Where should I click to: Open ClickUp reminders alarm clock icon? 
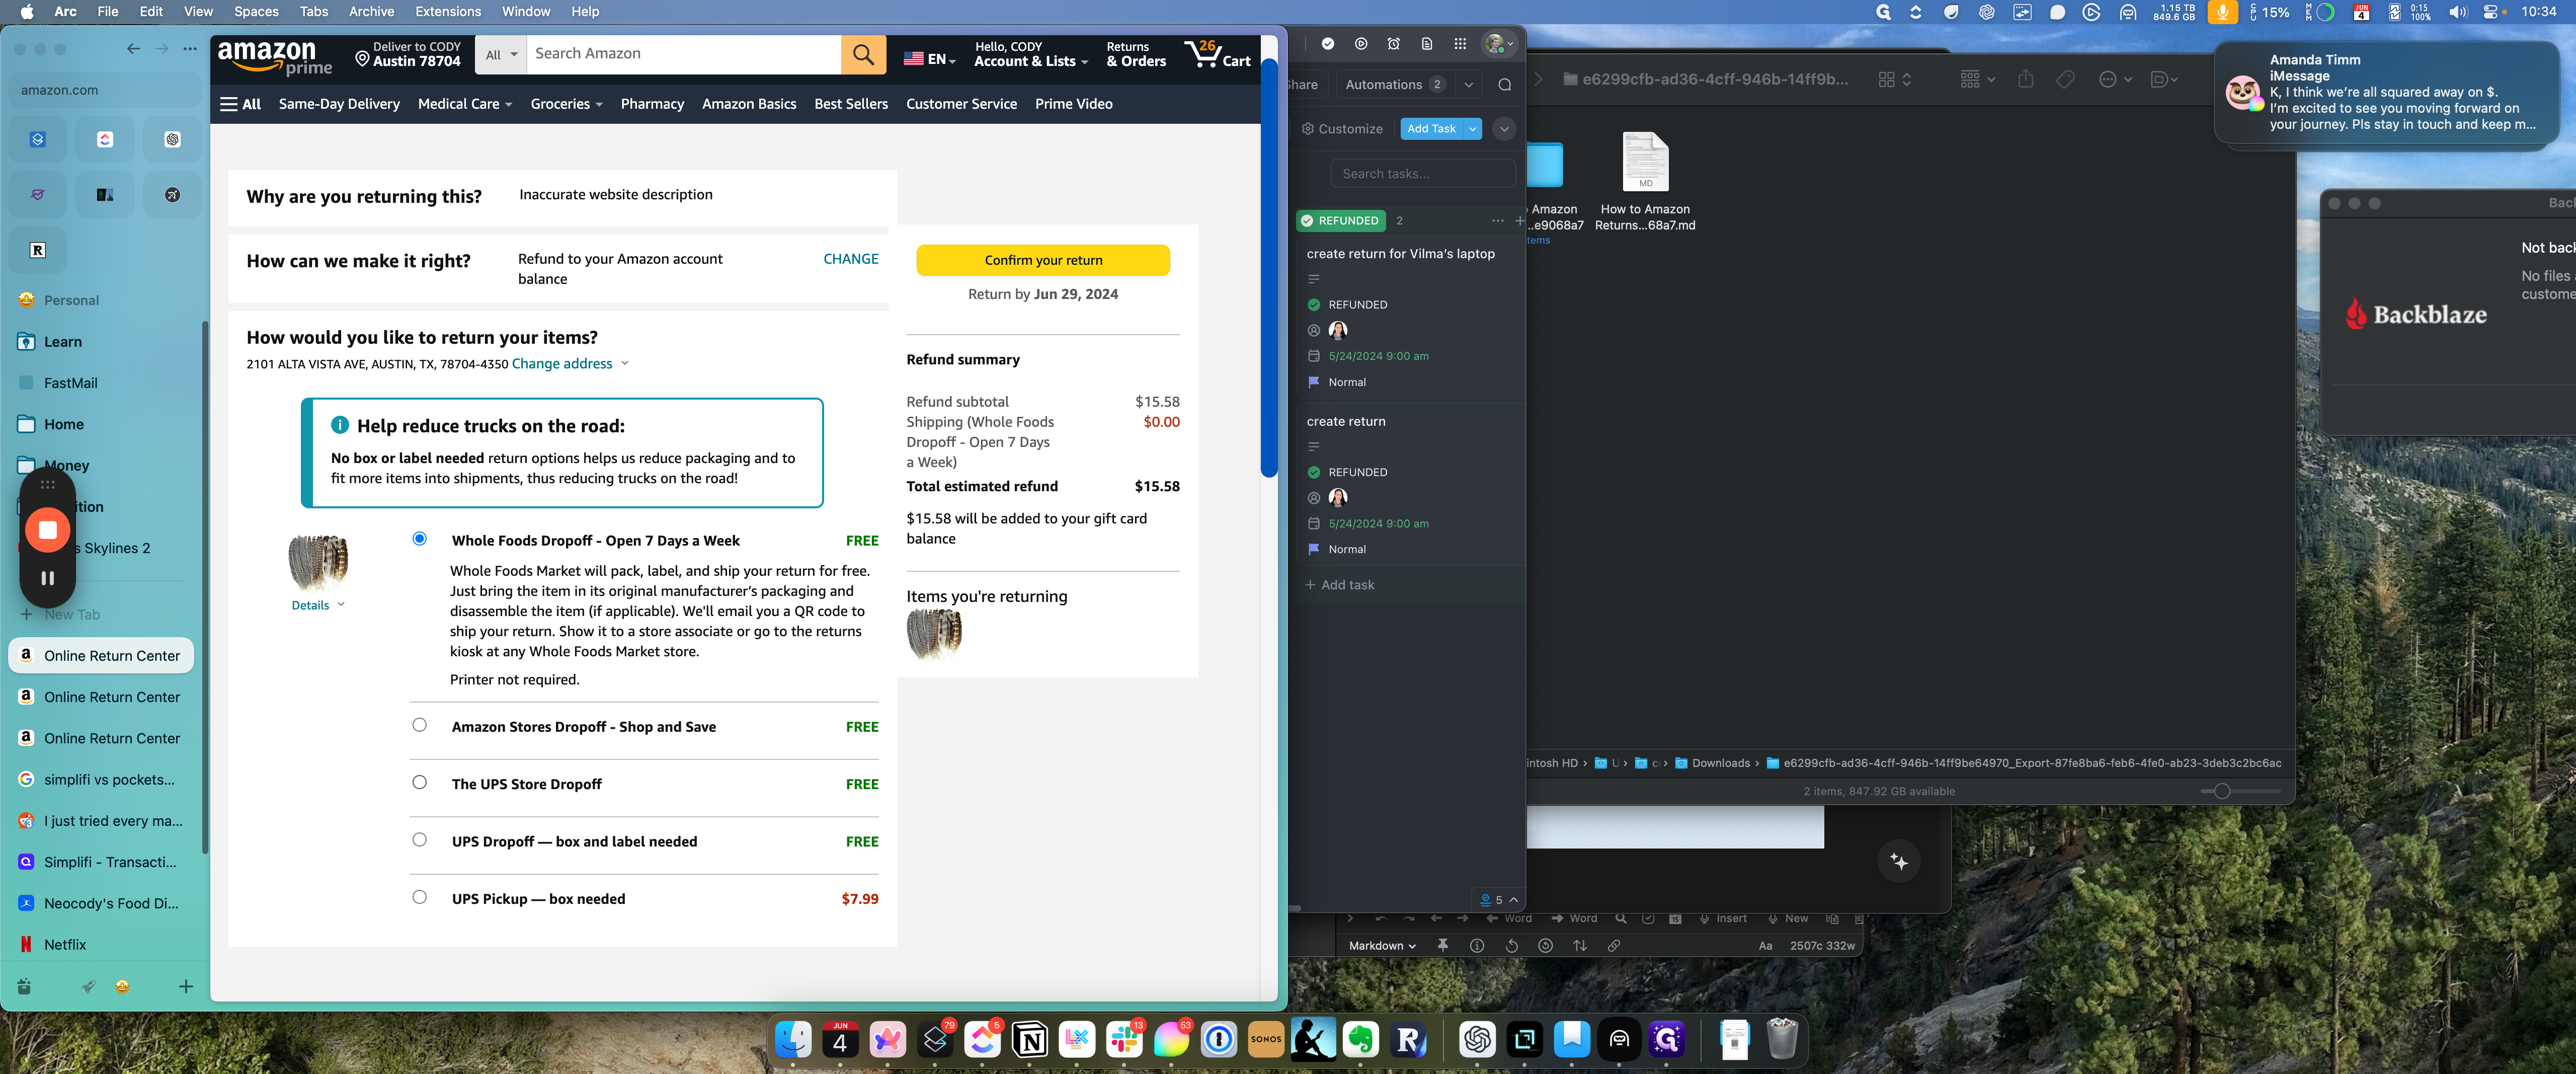(x=1393, y=44)
